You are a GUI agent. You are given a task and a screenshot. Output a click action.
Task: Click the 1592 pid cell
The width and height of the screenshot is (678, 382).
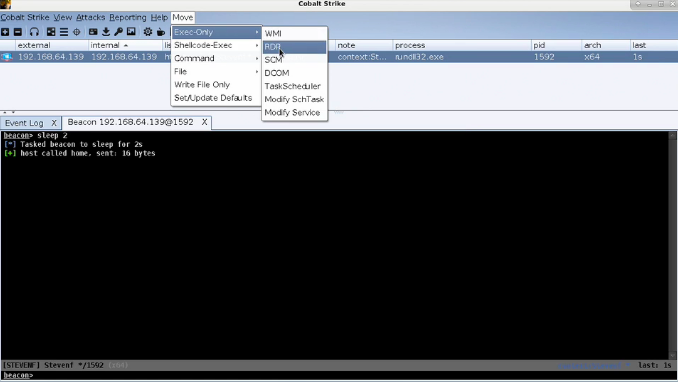[x=556, y=57]
